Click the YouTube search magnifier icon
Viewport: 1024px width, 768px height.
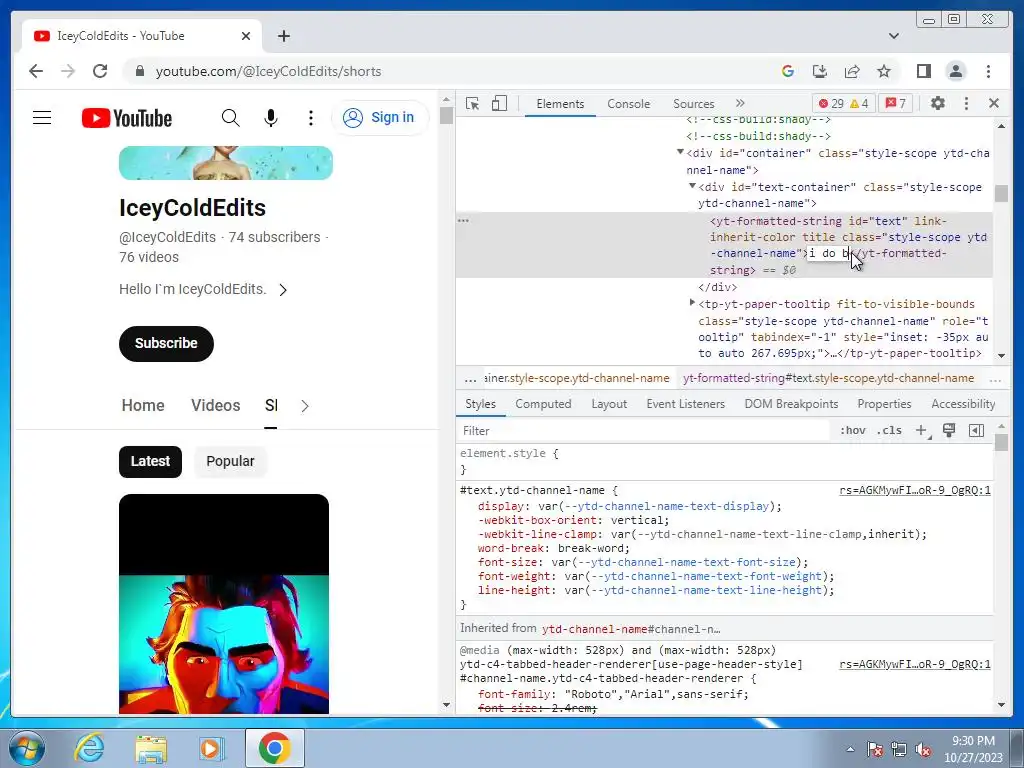point(230,118)
